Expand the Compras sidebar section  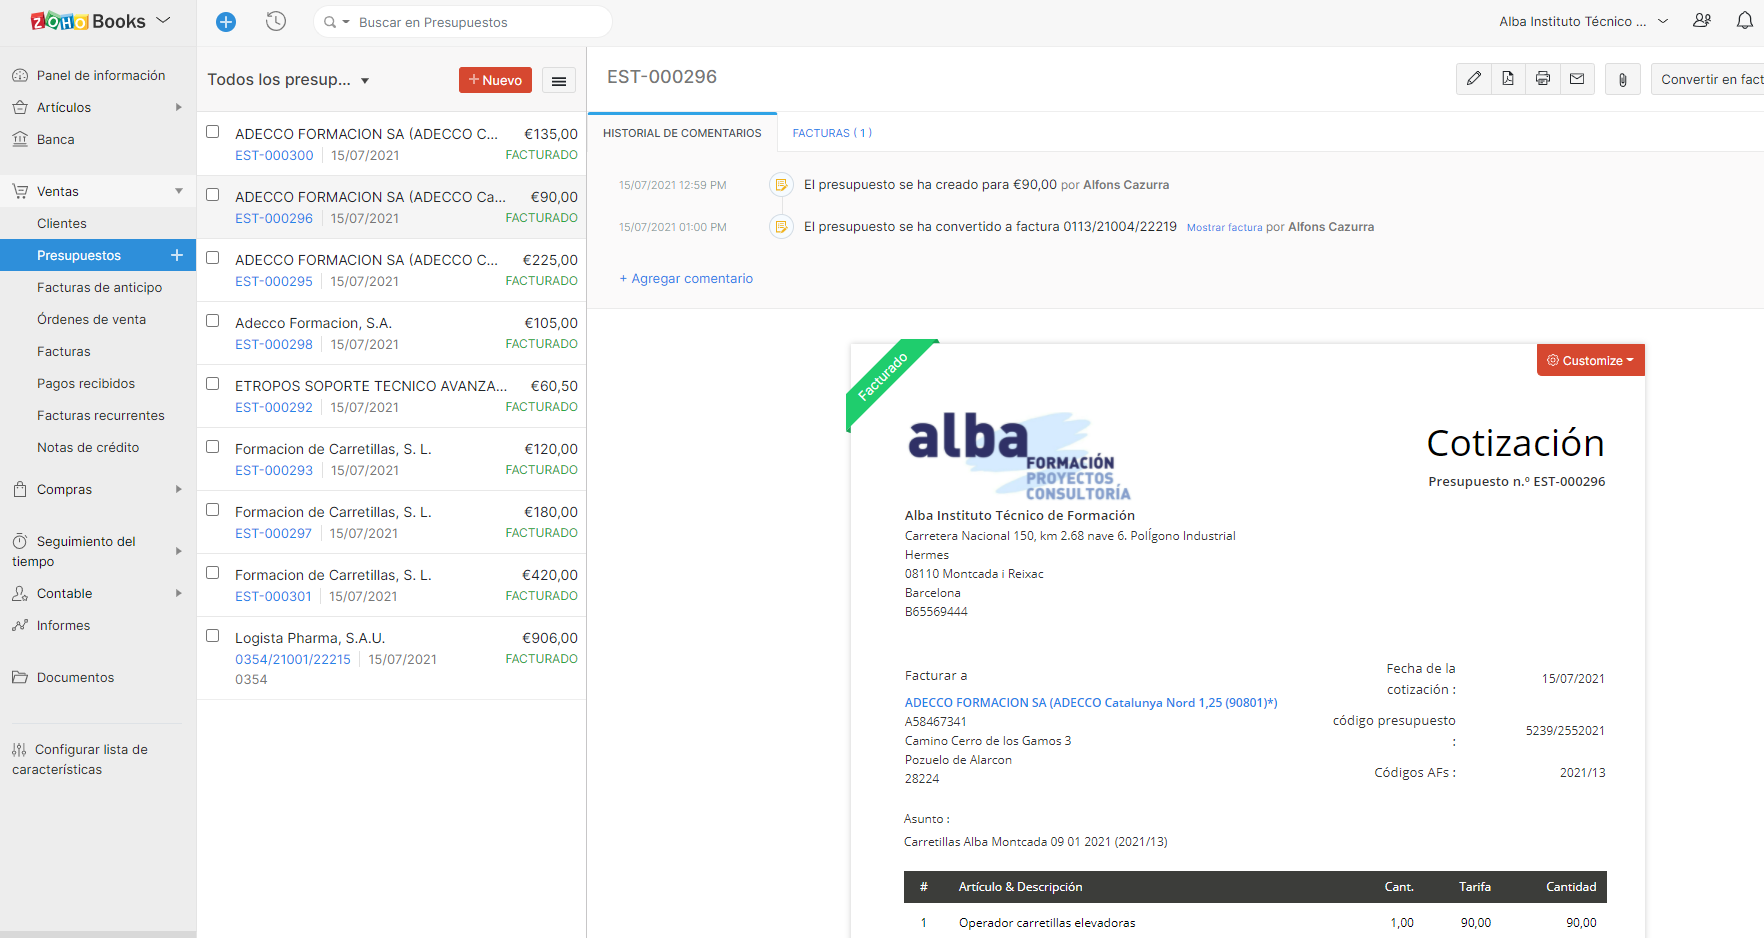pyautogui.click(x=179, y=489)
